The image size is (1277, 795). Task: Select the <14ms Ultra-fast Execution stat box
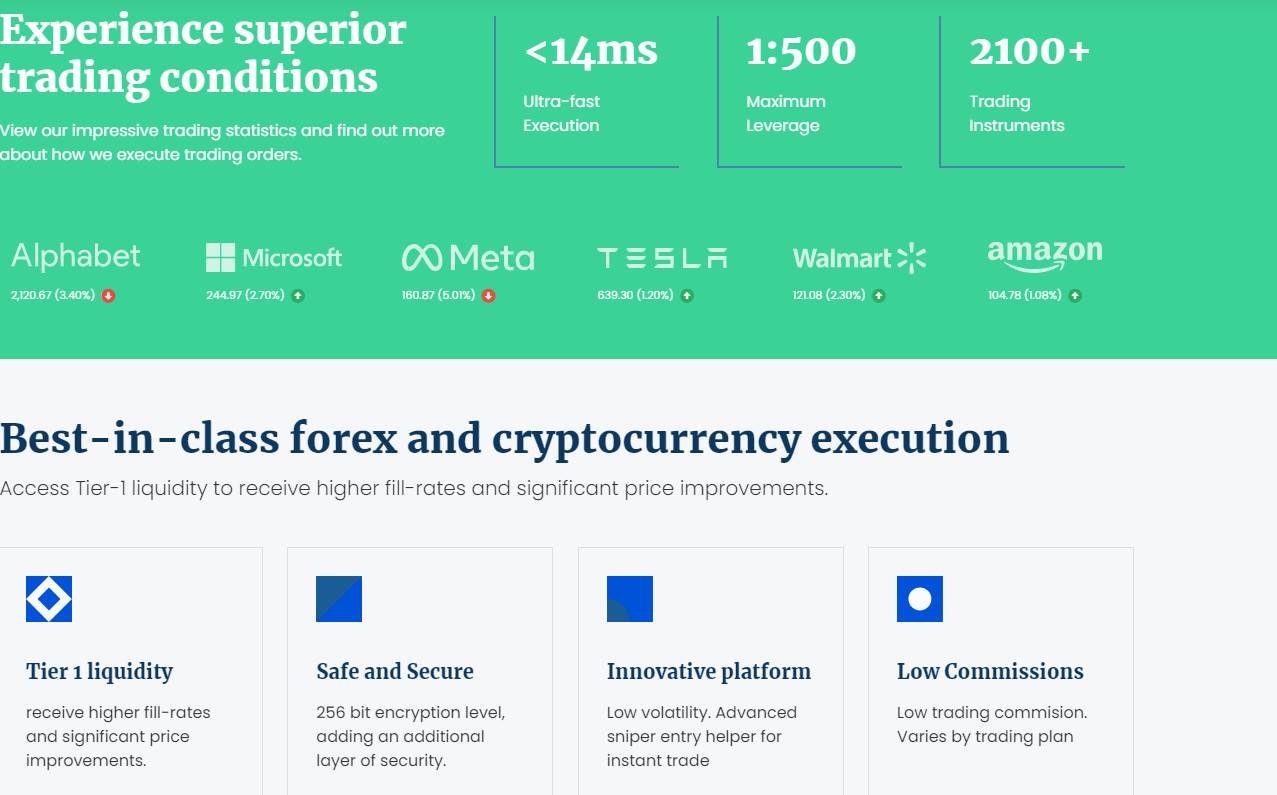click(x=587, y=92)
